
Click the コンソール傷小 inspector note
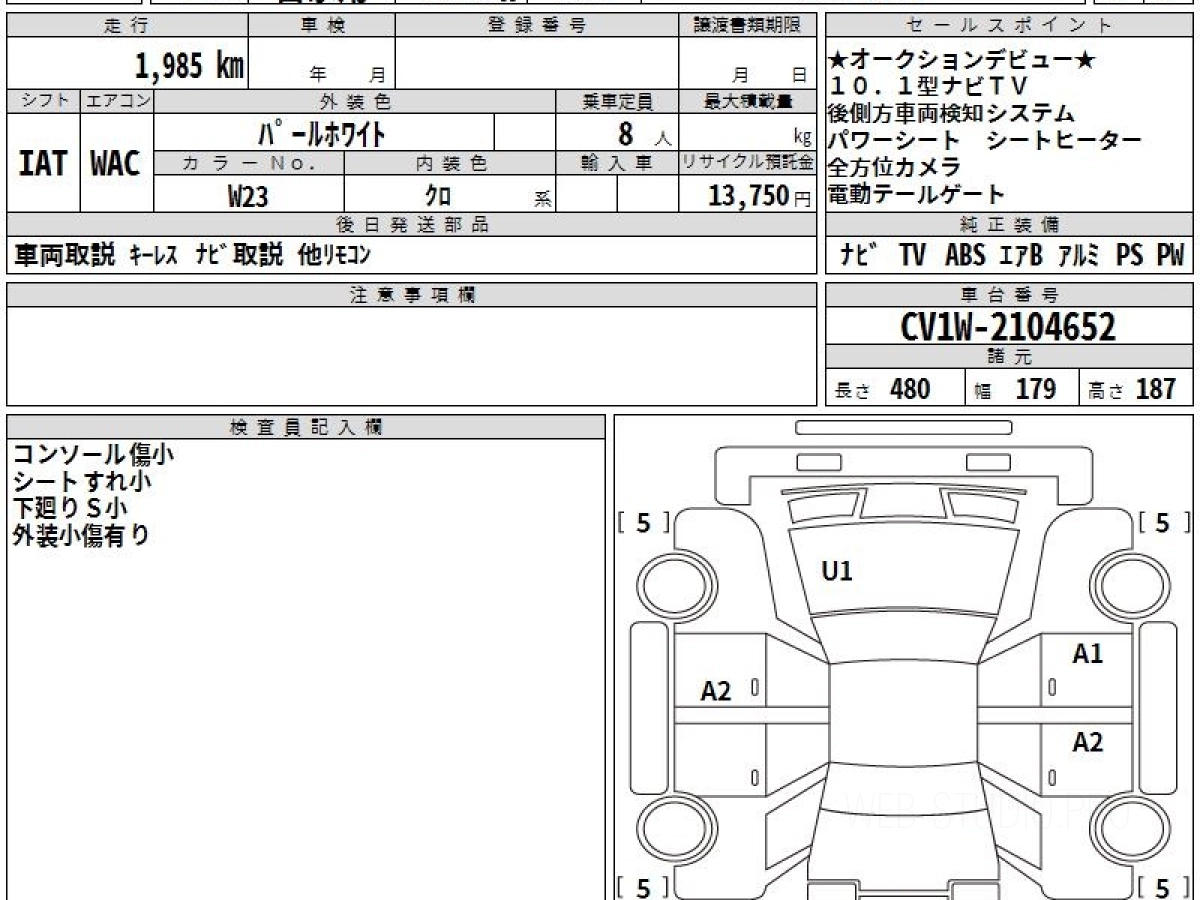tap(93, 454)
